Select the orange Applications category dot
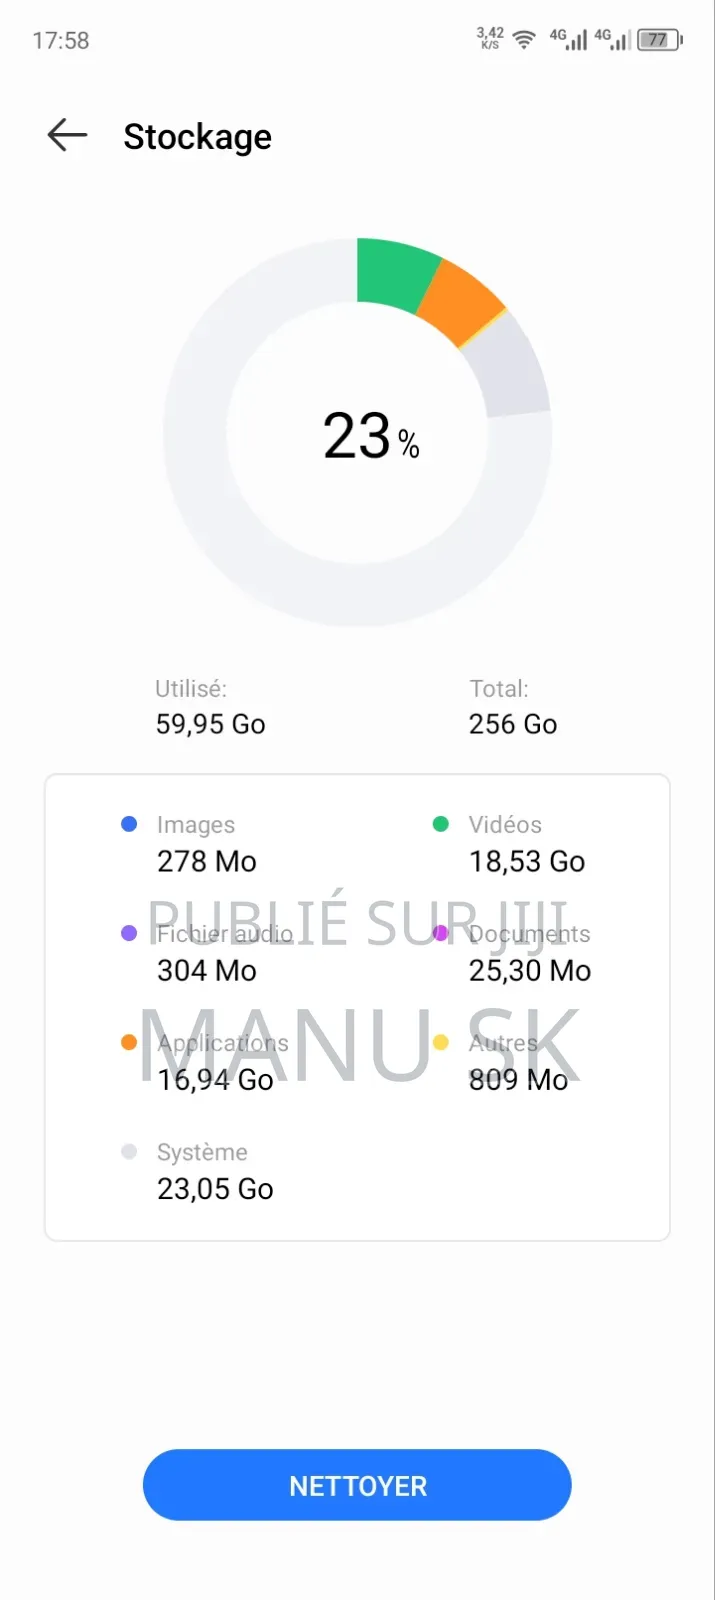715x1600 pixels. click(x=129, y=1041)
